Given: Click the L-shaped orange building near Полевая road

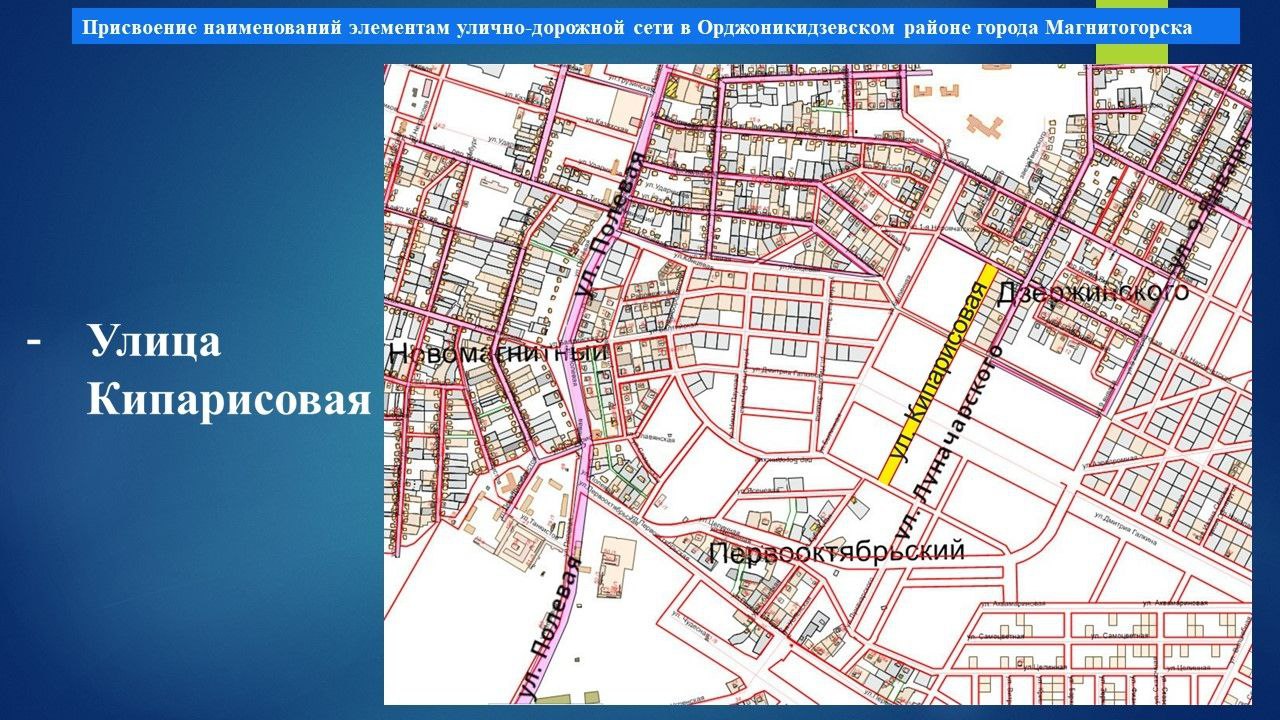Looking at the screenshot, I should [615, 565].
